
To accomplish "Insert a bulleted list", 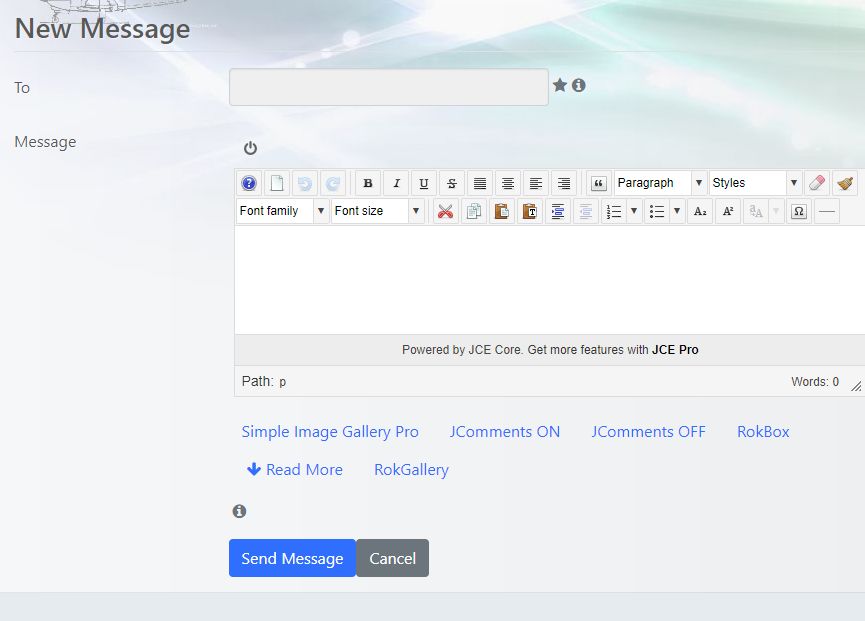I will [x=656, y=211].
